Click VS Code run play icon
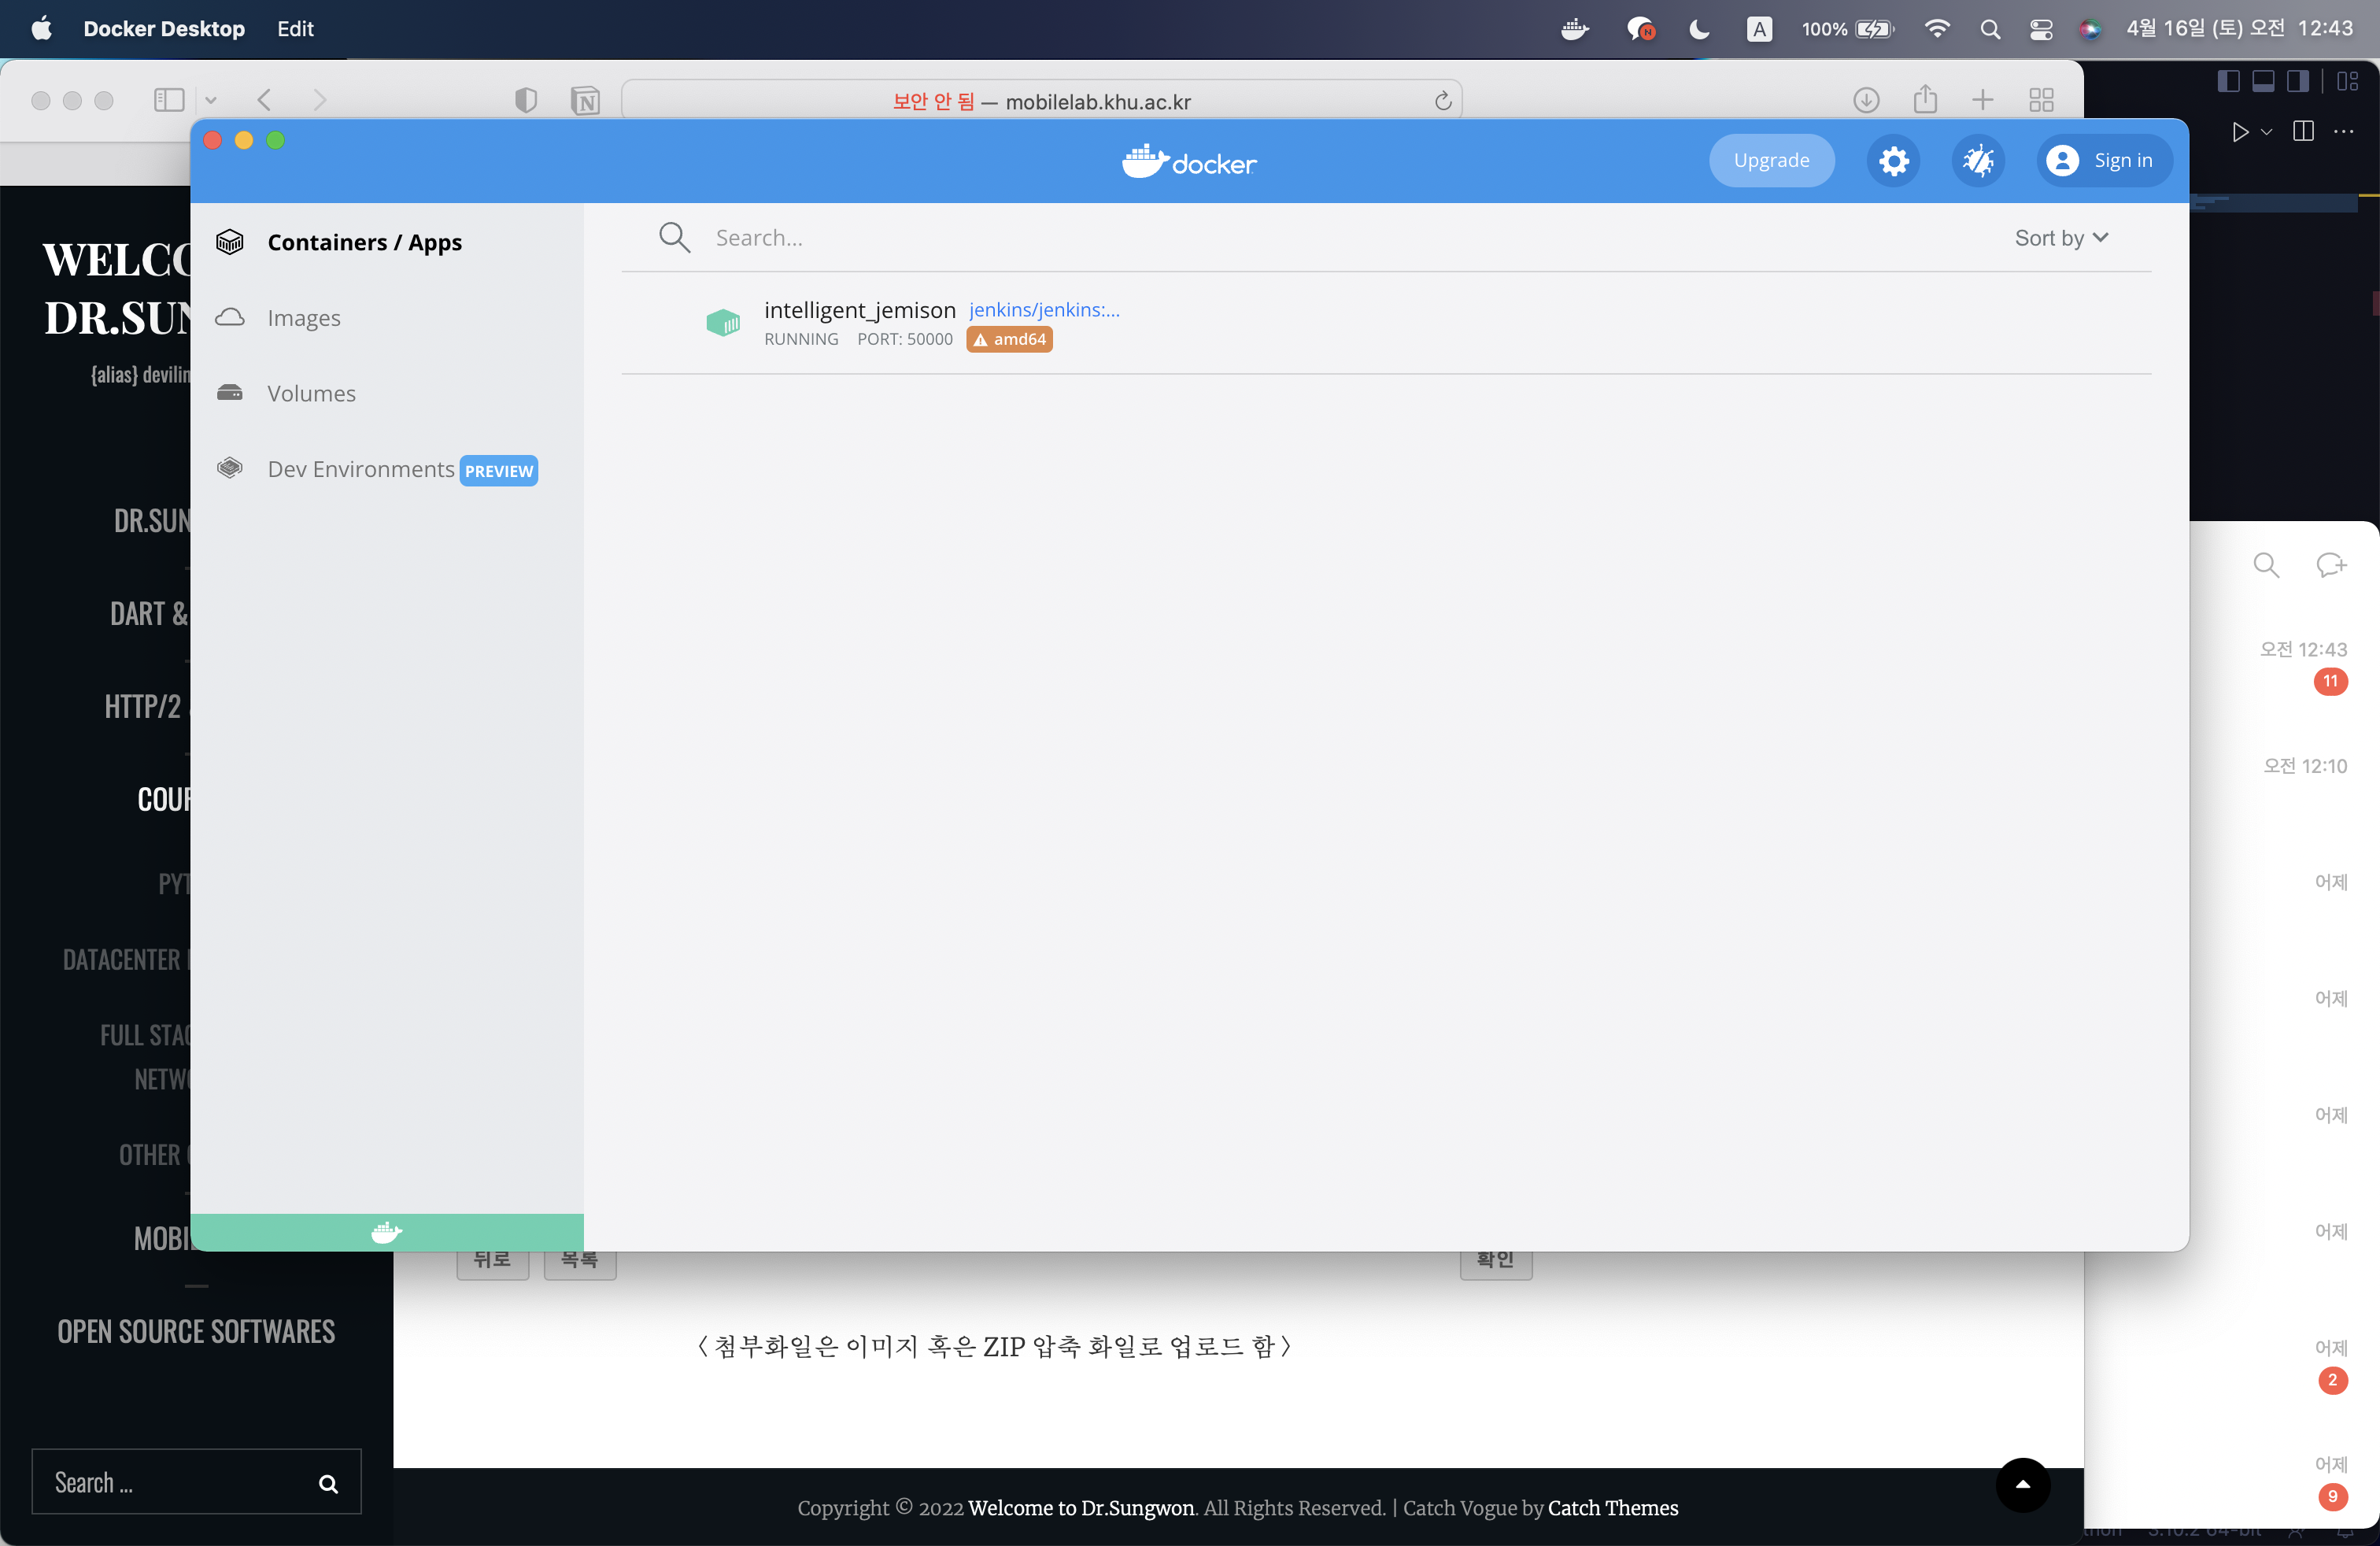2380x1546 pixels. [2240, 132]
